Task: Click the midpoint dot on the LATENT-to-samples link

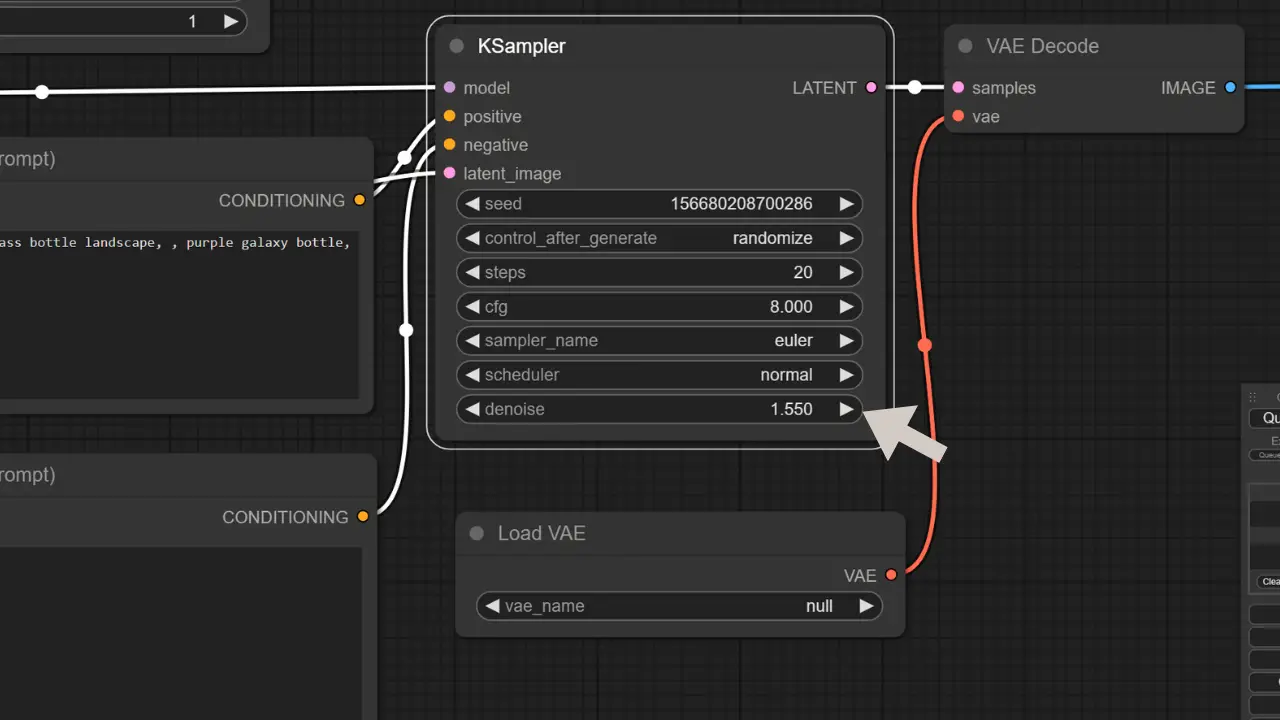Action: pyautogui.click(x=915, y=88)
